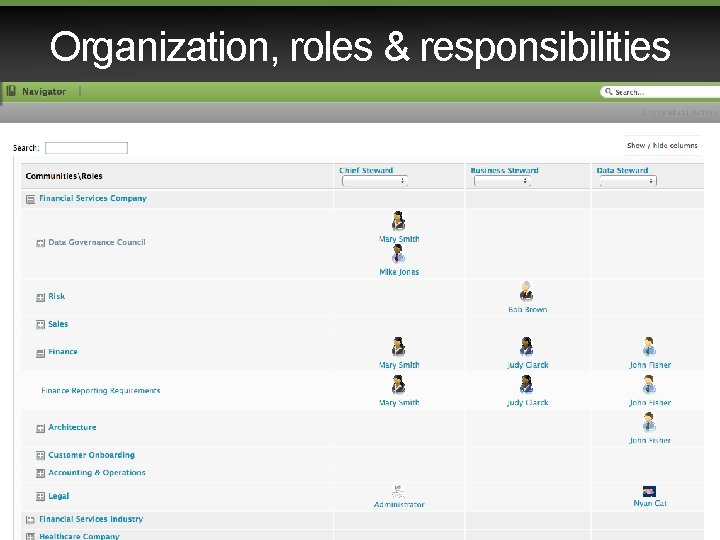
Task: Click Nyan Cat avatar image
Action: (649, 491)
